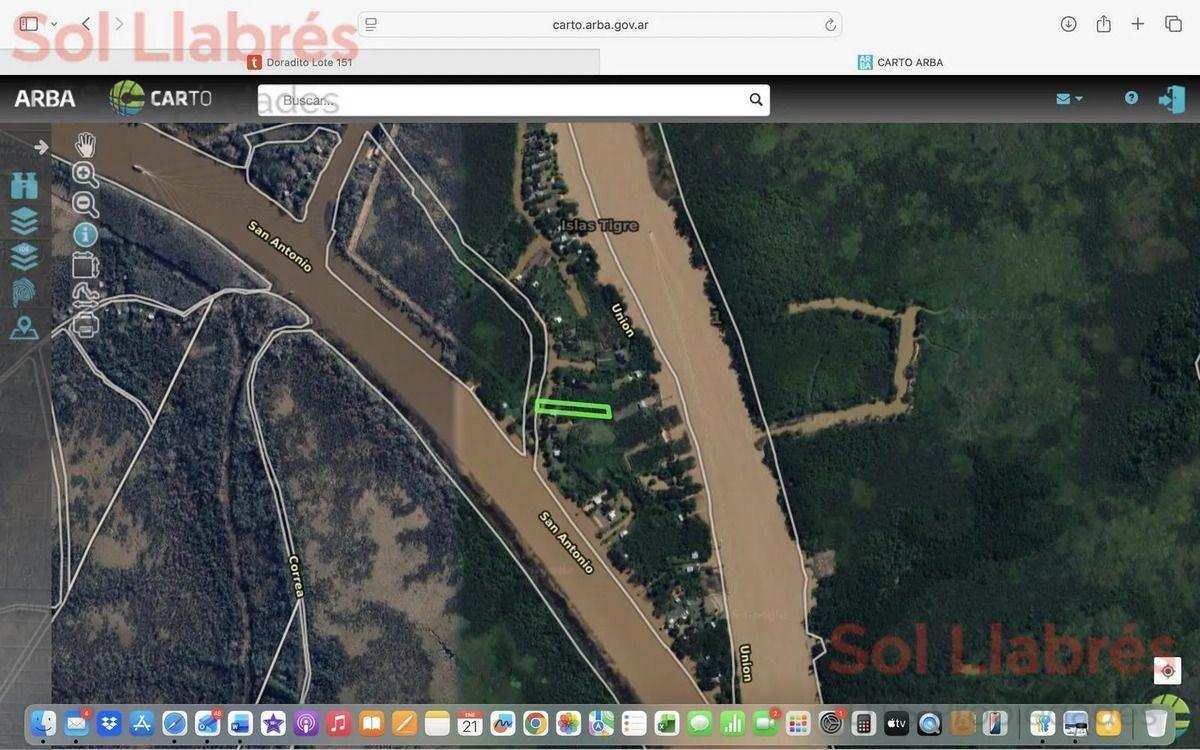Open FaceTime from the Dock
1200x750 pixels.
pos(766,722)
